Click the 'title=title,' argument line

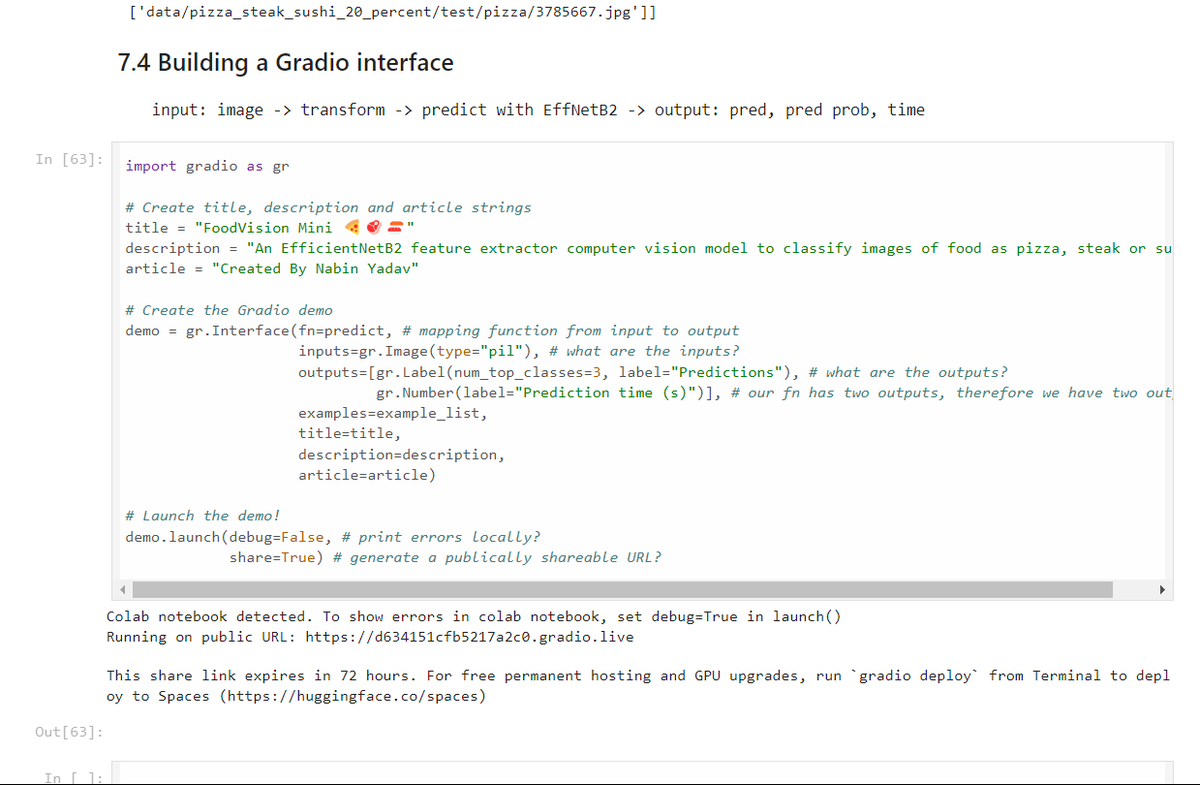pyautogui.click(x=350, y=433)
